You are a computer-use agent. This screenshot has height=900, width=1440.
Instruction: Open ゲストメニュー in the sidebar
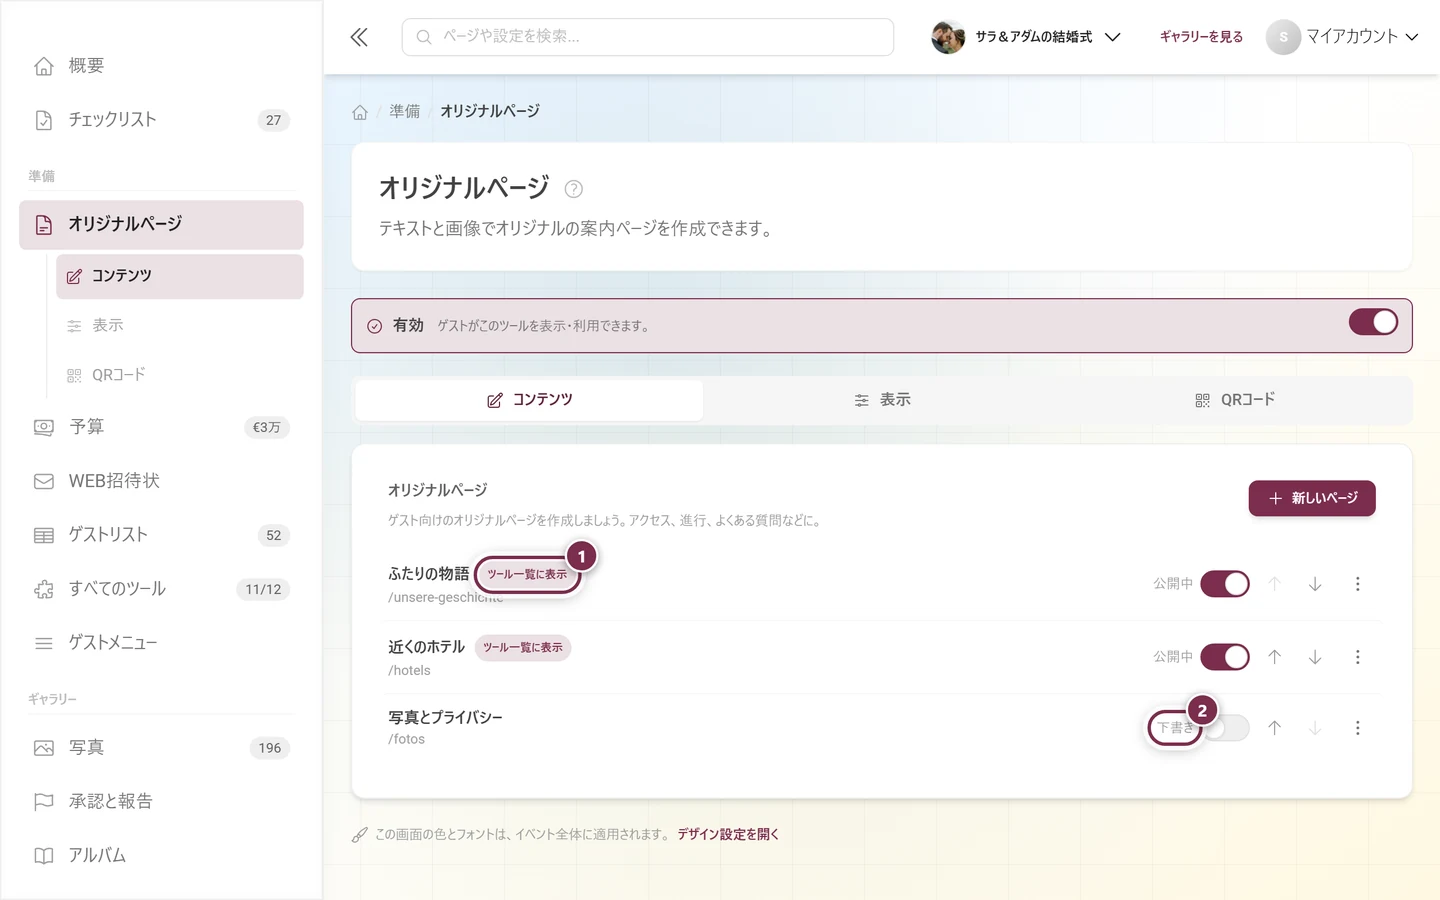point(161,643)
